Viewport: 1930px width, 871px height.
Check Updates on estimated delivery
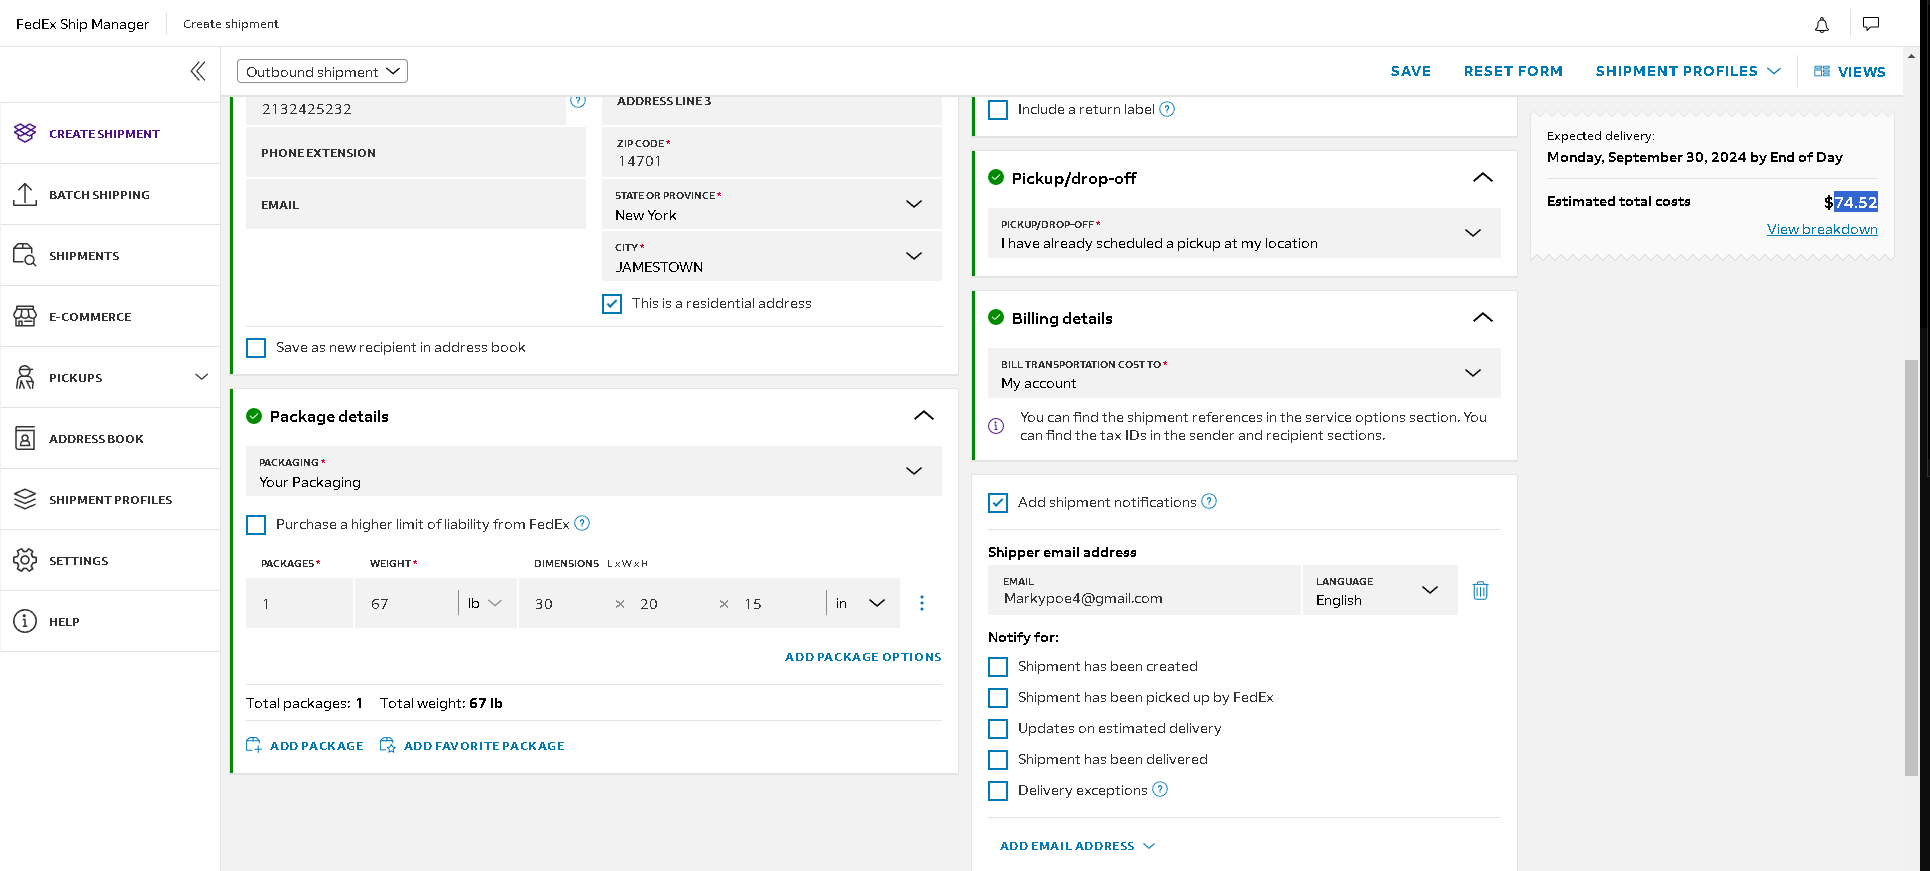click(x=998, y=729)
